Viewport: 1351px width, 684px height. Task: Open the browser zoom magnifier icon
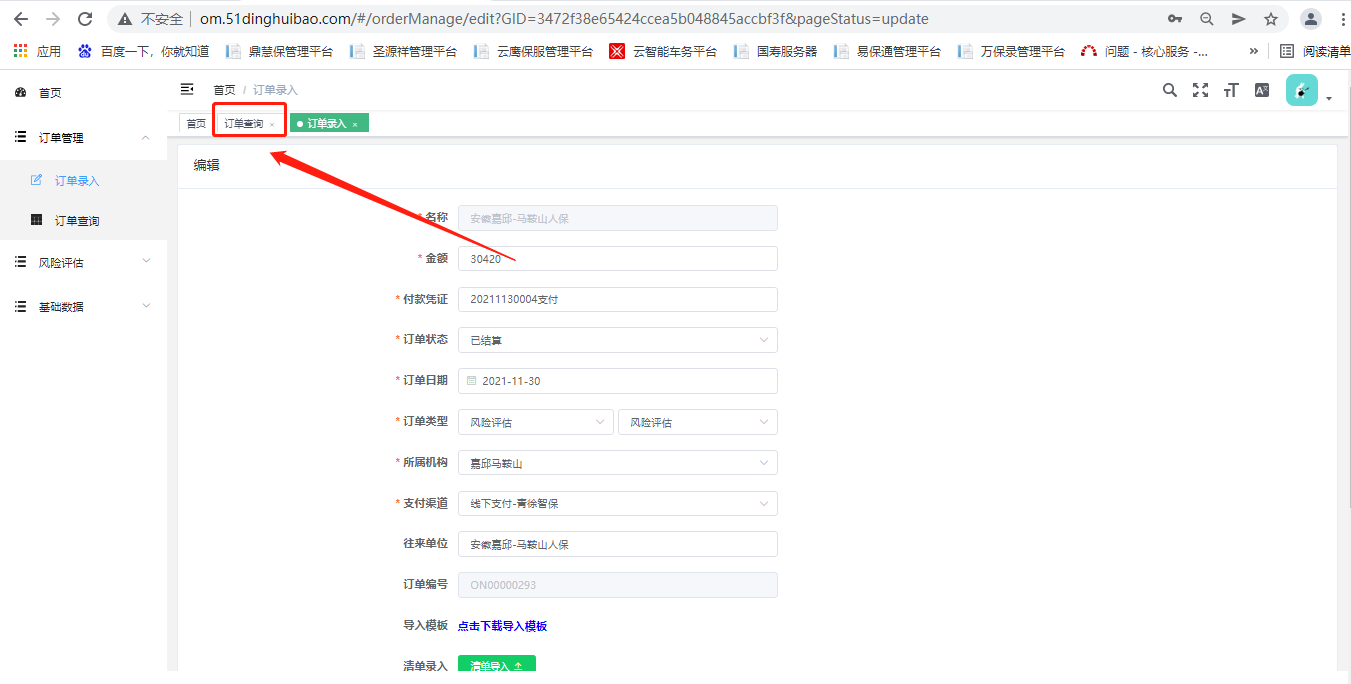(1207, 19)
